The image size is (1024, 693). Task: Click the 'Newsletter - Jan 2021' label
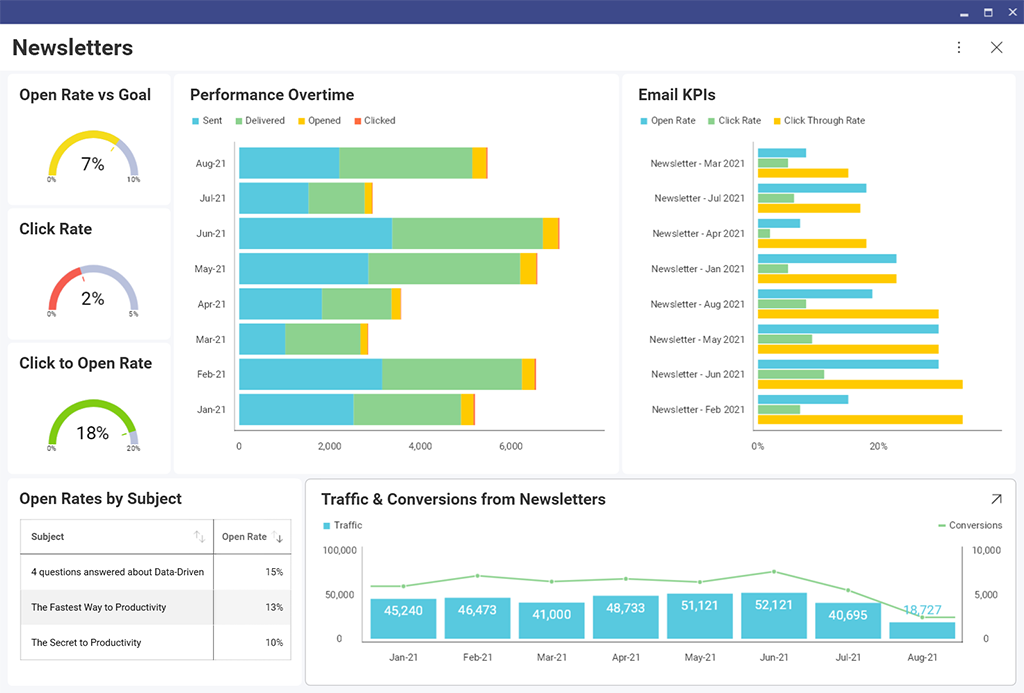697,268
